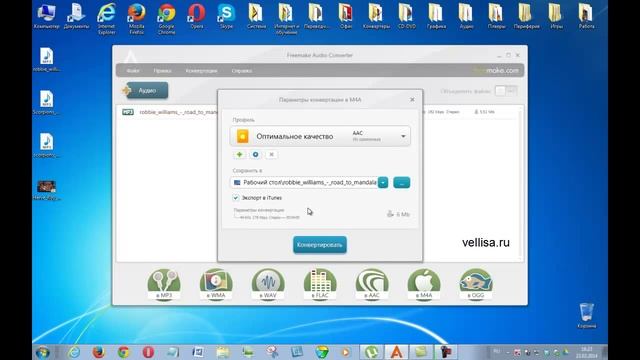Viewport: 640px width, 360px height.
Task: Click the uTorrent taskbar icon
Action: click(x=371, y=352)
